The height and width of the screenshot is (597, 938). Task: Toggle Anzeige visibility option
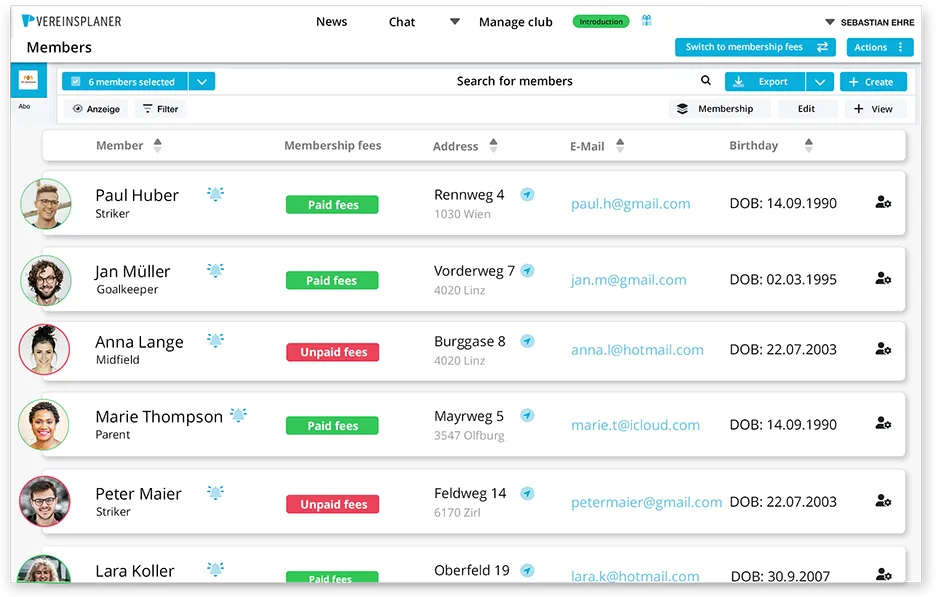click(x=96, y=108)
